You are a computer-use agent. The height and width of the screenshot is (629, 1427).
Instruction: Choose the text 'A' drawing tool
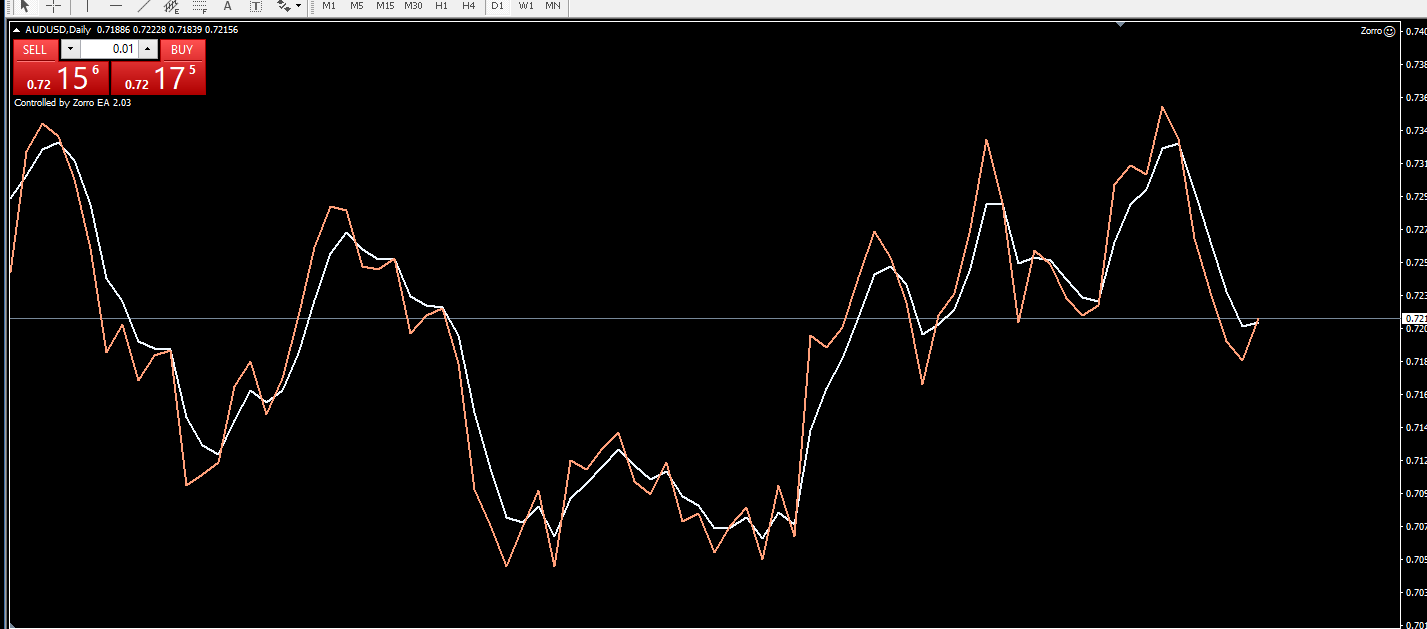tap(227, 6)
